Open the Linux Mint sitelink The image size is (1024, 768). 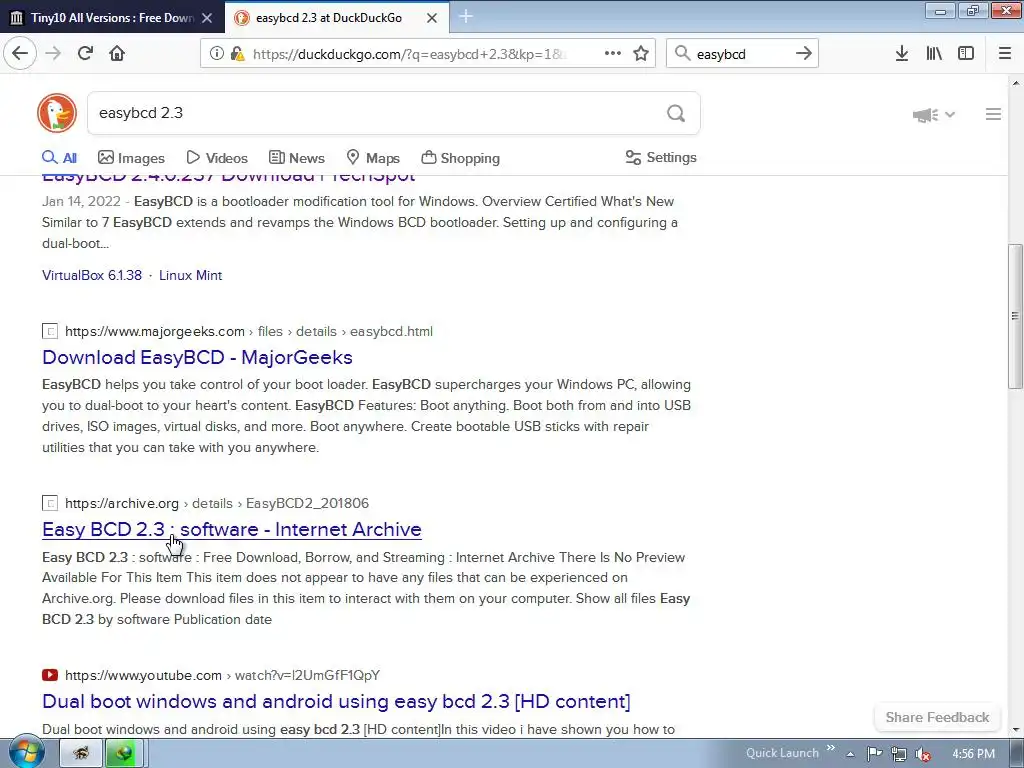(191, 275)
